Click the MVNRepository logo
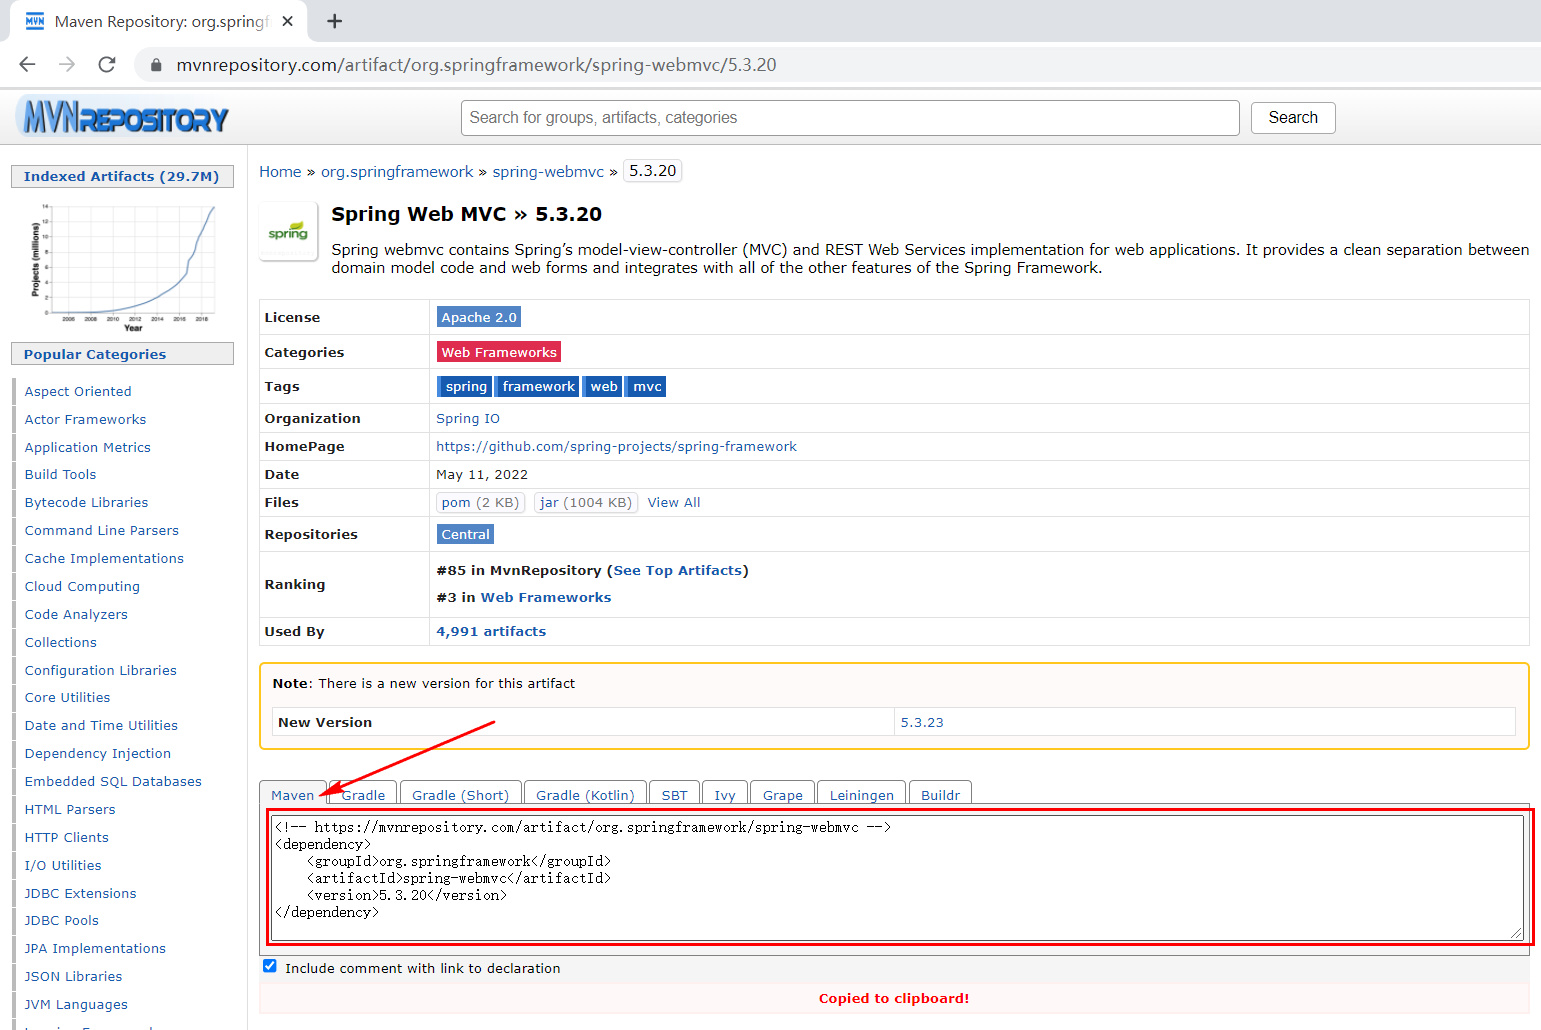 (x=124, y=118)
